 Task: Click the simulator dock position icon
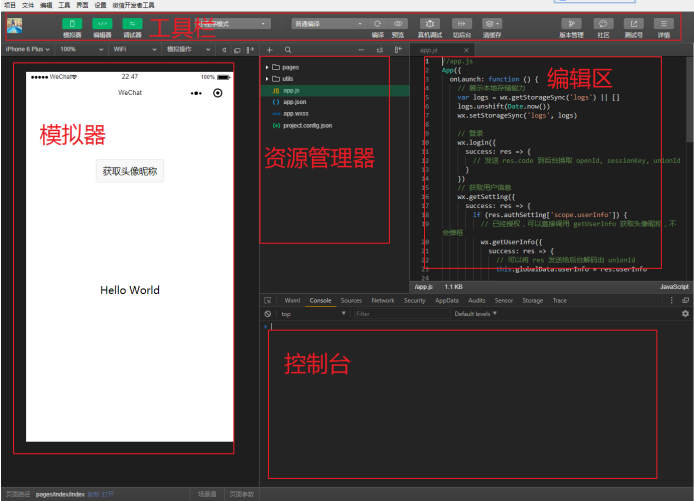click(x=250, y=50)
